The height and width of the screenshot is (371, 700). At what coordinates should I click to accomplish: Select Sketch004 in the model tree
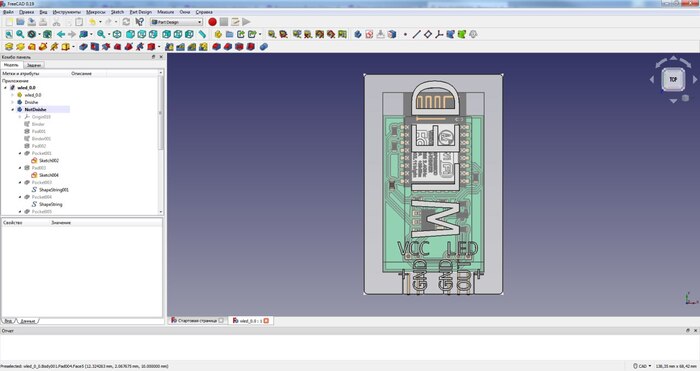[49, 175]
